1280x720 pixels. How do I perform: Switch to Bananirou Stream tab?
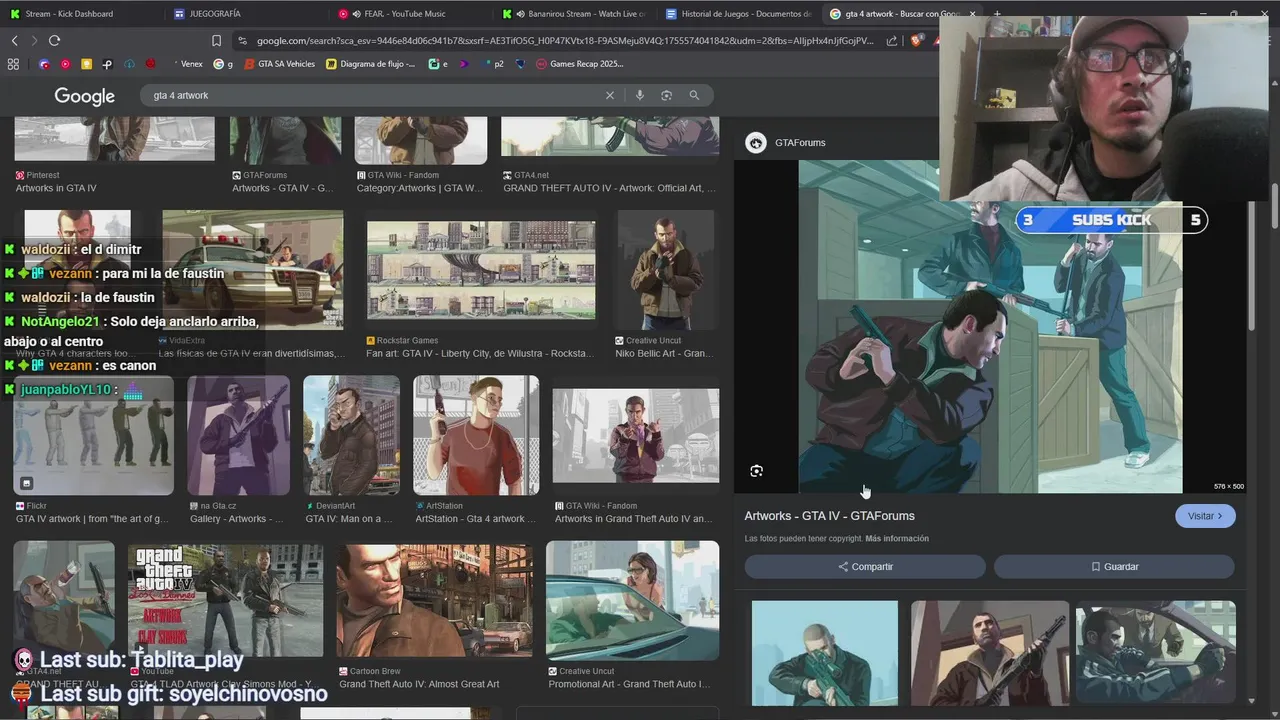coord(575,14)
